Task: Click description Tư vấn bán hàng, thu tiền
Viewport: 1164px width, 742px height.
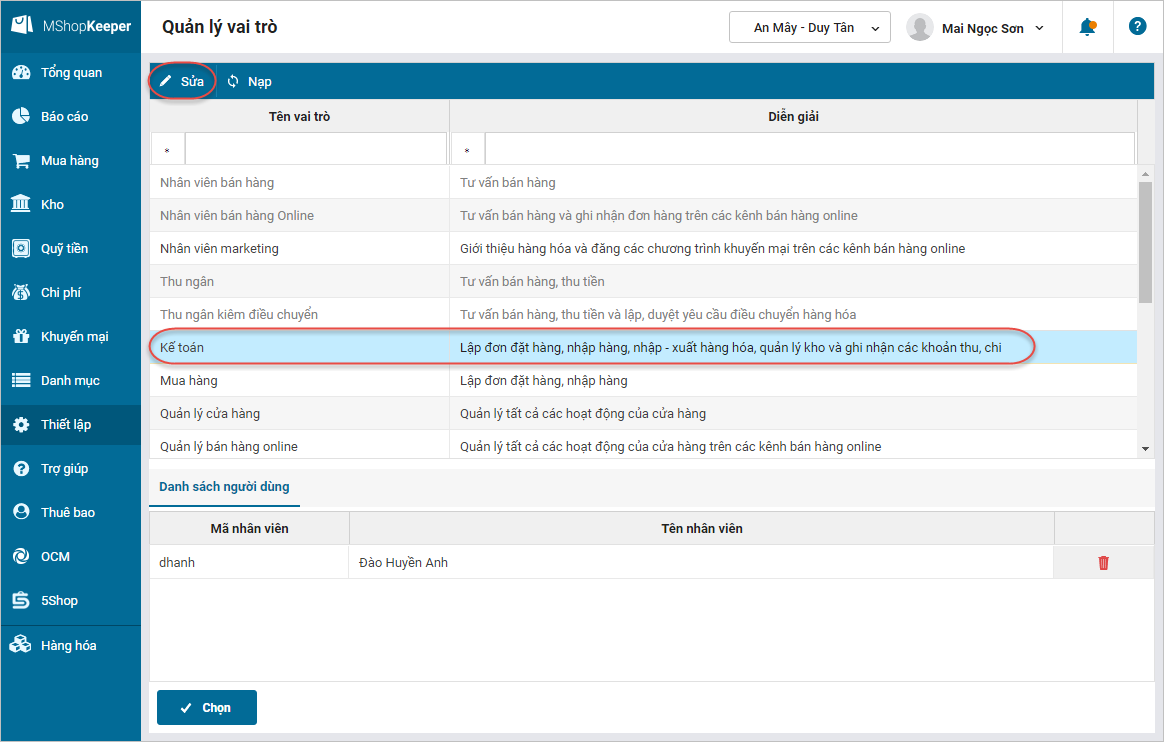Action: coord(532,281)
